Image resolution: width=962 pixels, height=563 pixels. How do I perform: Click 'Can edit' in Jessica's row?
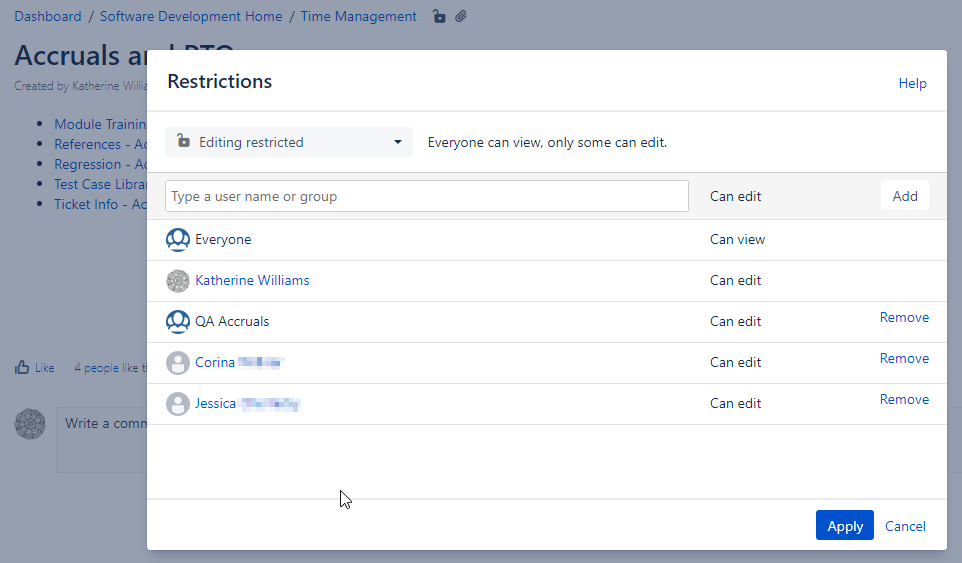tap(735, 404)
